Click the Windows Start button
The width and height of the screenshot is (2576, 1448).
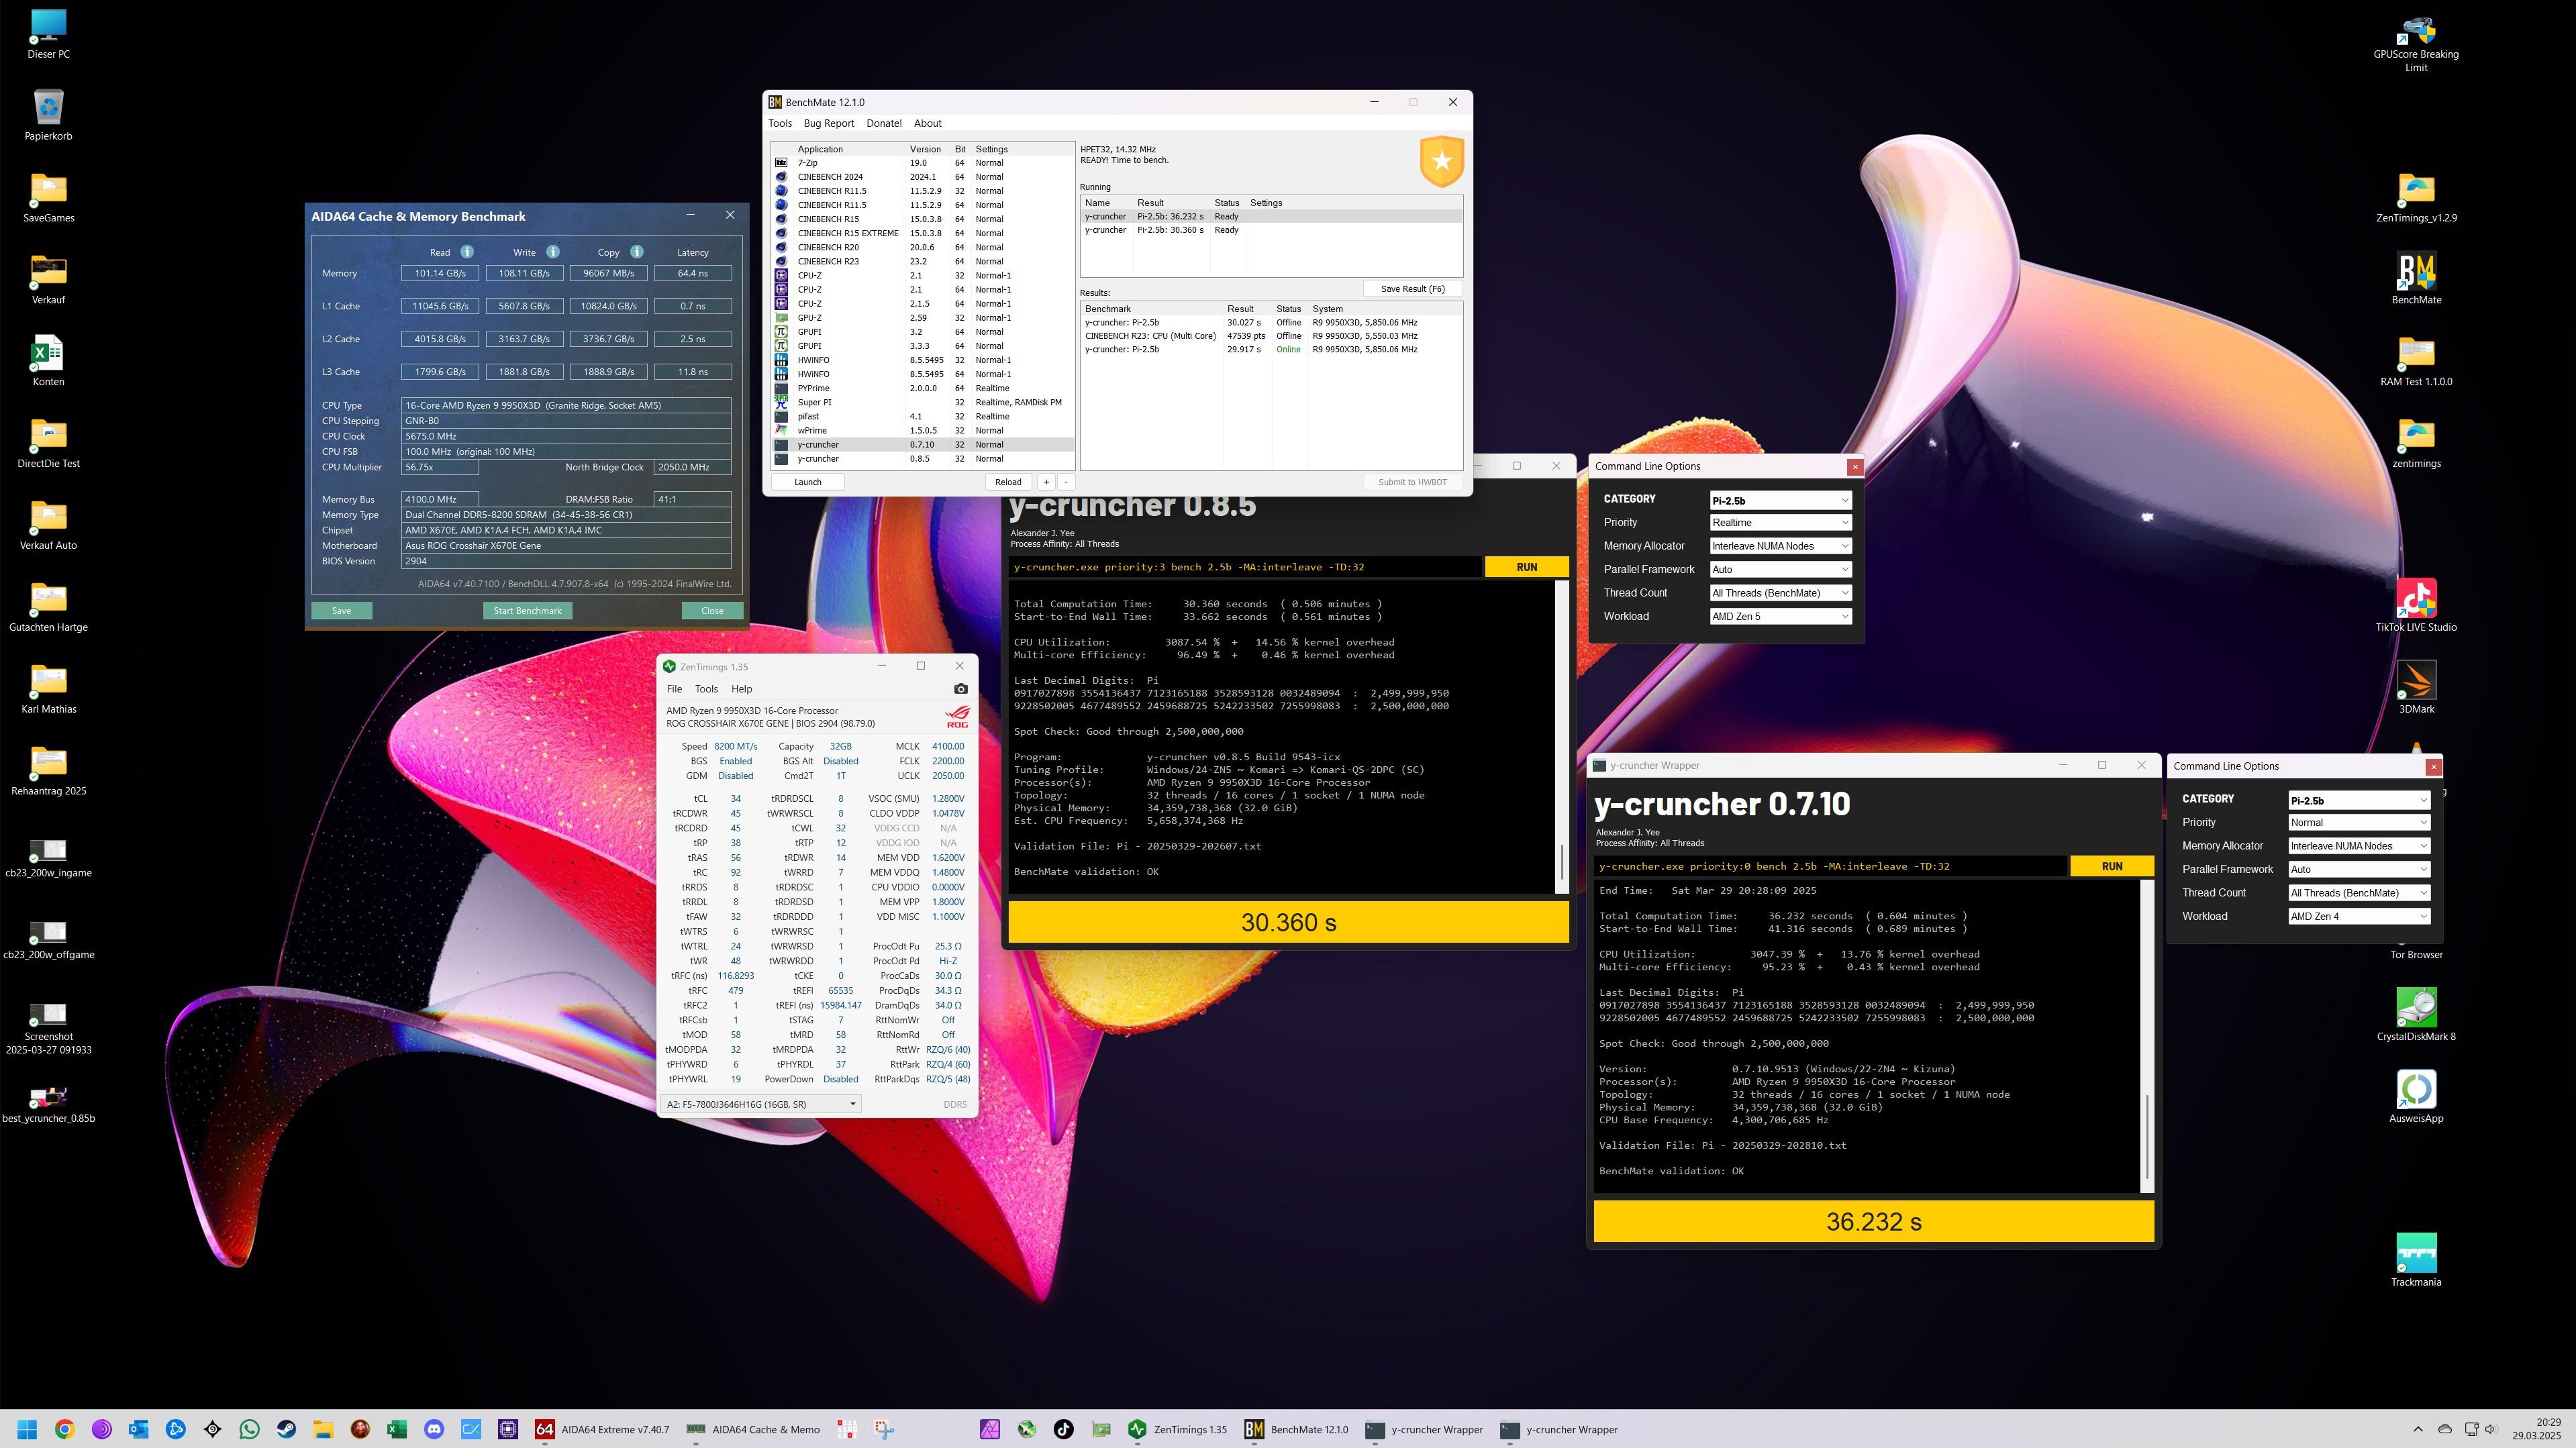point(27,1429)
